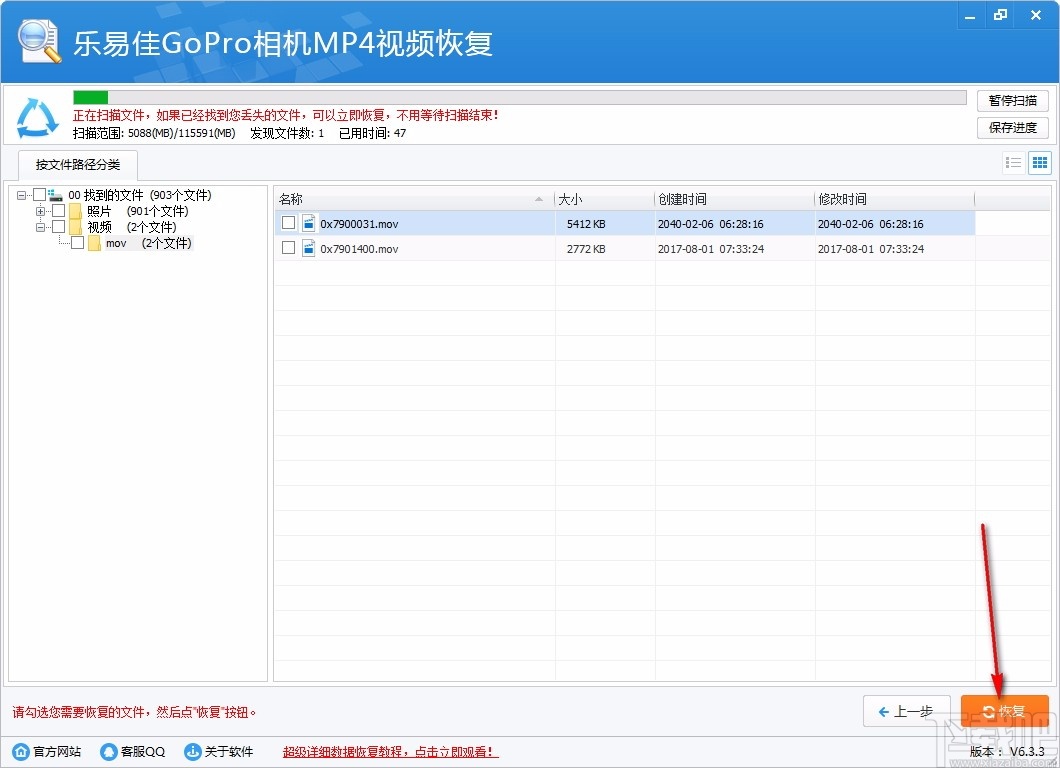Open 客服QQ icon
1060x768 pixels.
click(x=108, y=751)
